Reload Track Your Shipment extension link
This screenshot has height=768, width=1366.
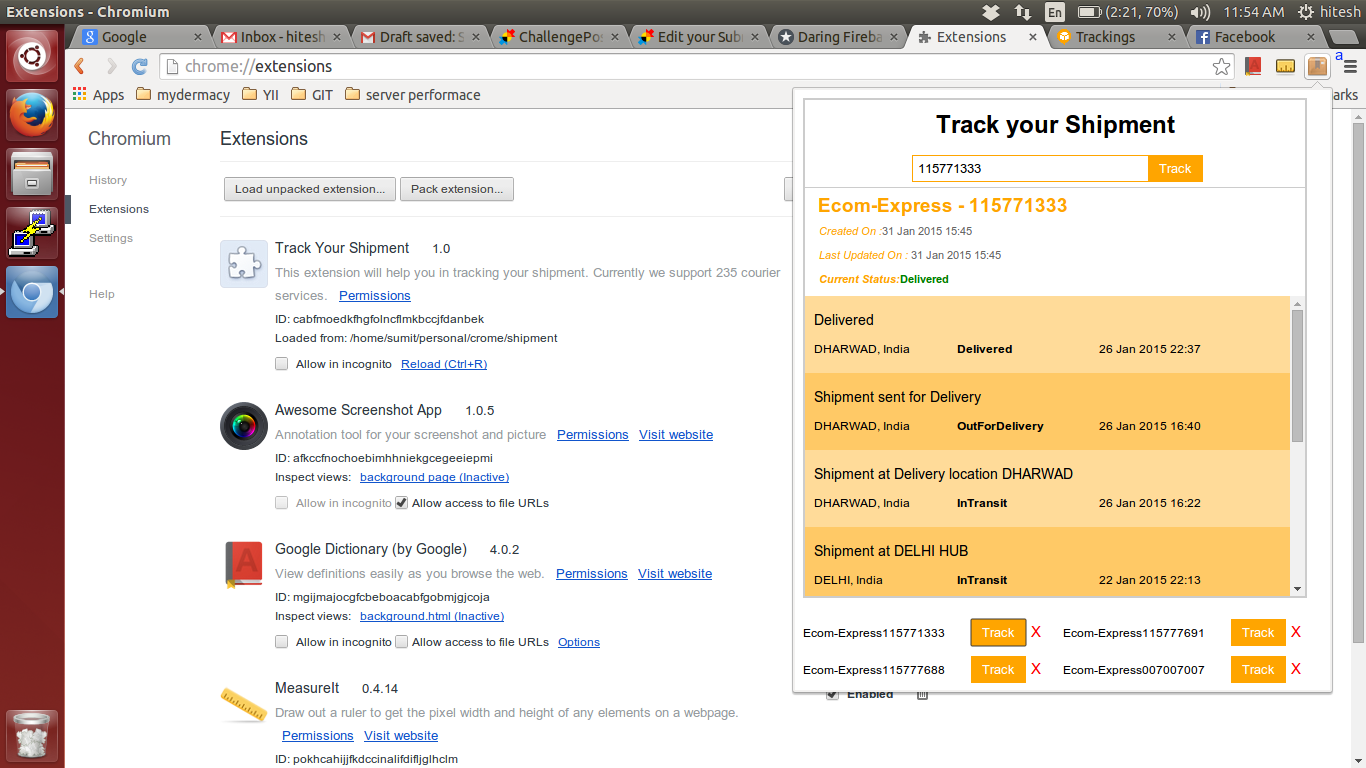444,364
